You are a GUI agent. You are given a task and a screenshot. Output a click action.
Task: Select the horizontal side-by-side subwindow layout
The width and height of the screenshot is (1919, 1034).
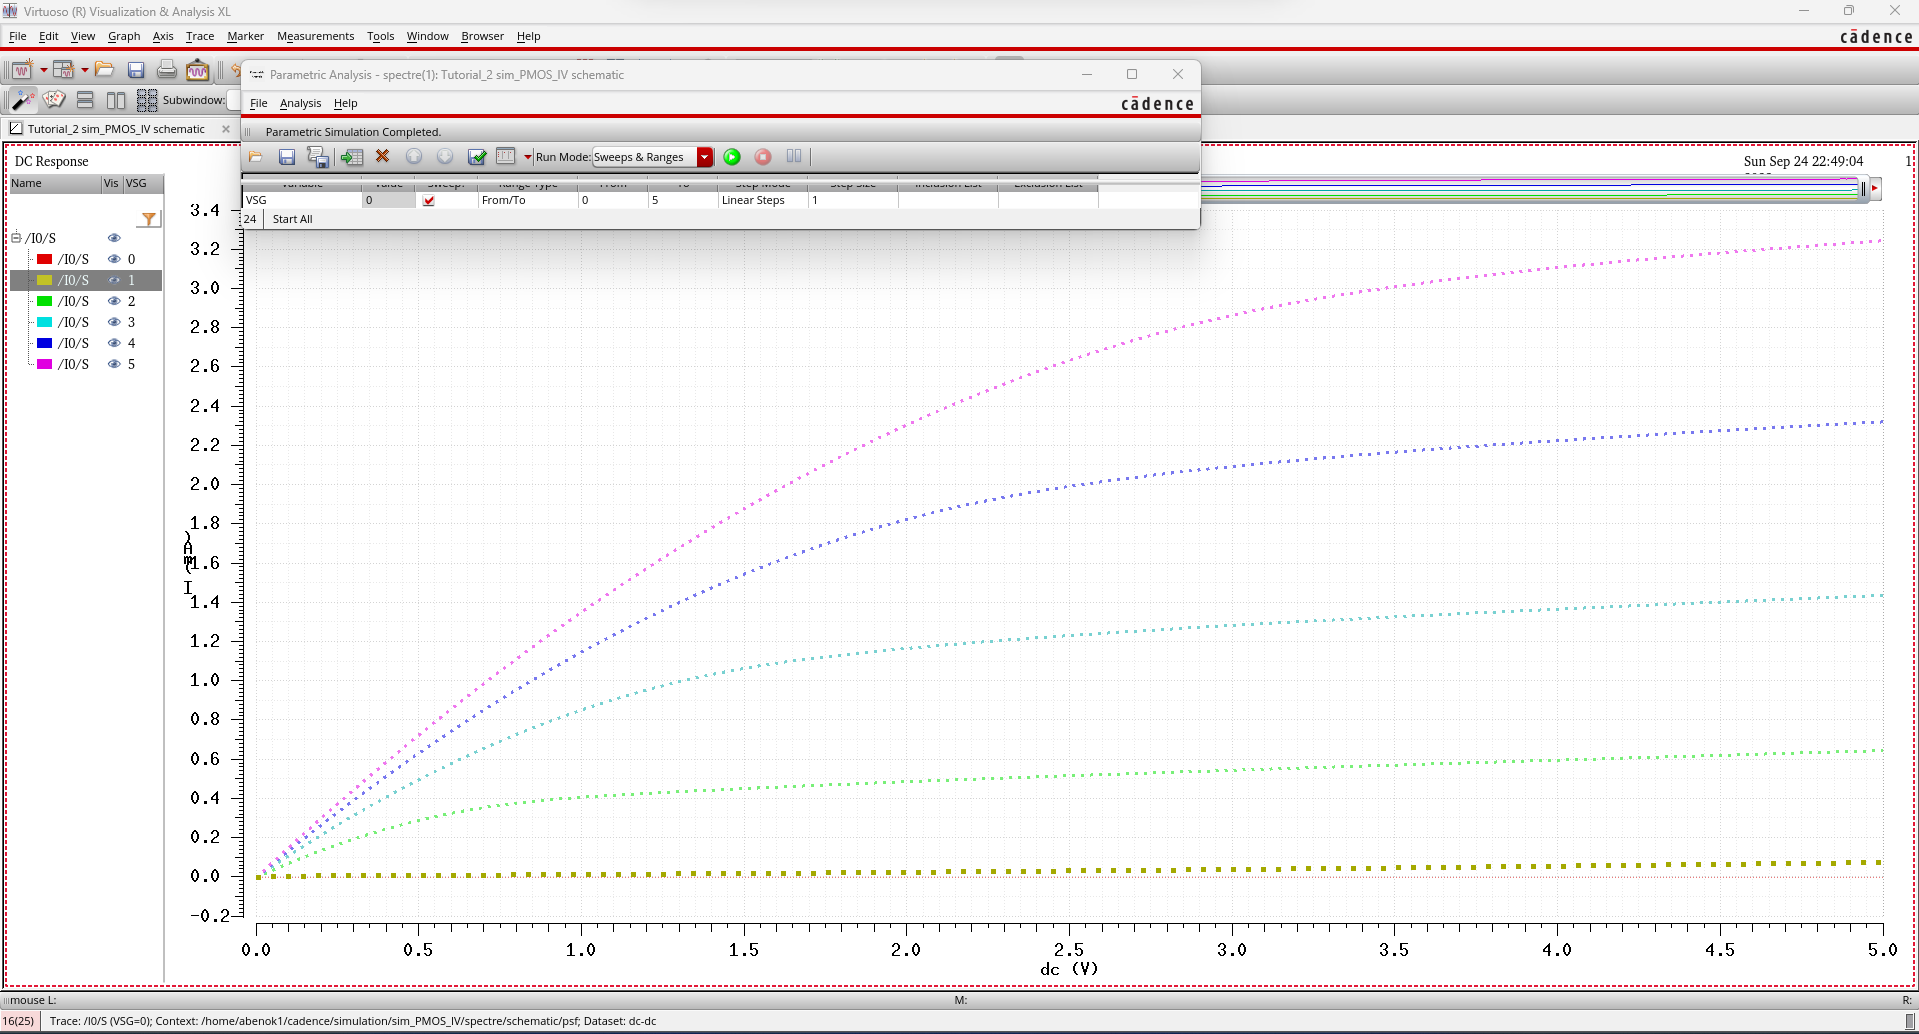[x=116, y=100]
